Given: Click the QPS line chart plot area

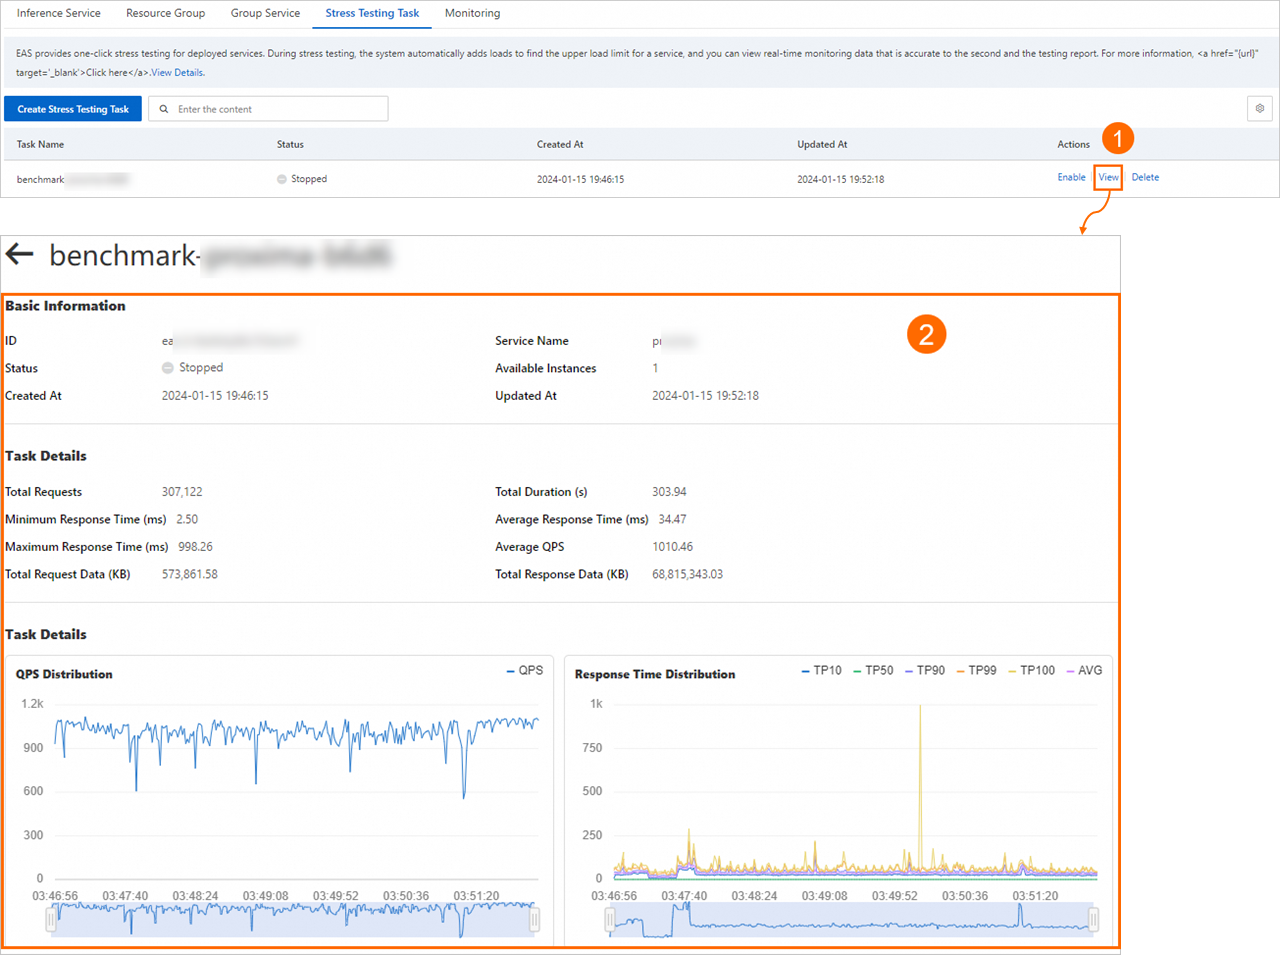Looking at the screenshot, I should click(296, 790).
